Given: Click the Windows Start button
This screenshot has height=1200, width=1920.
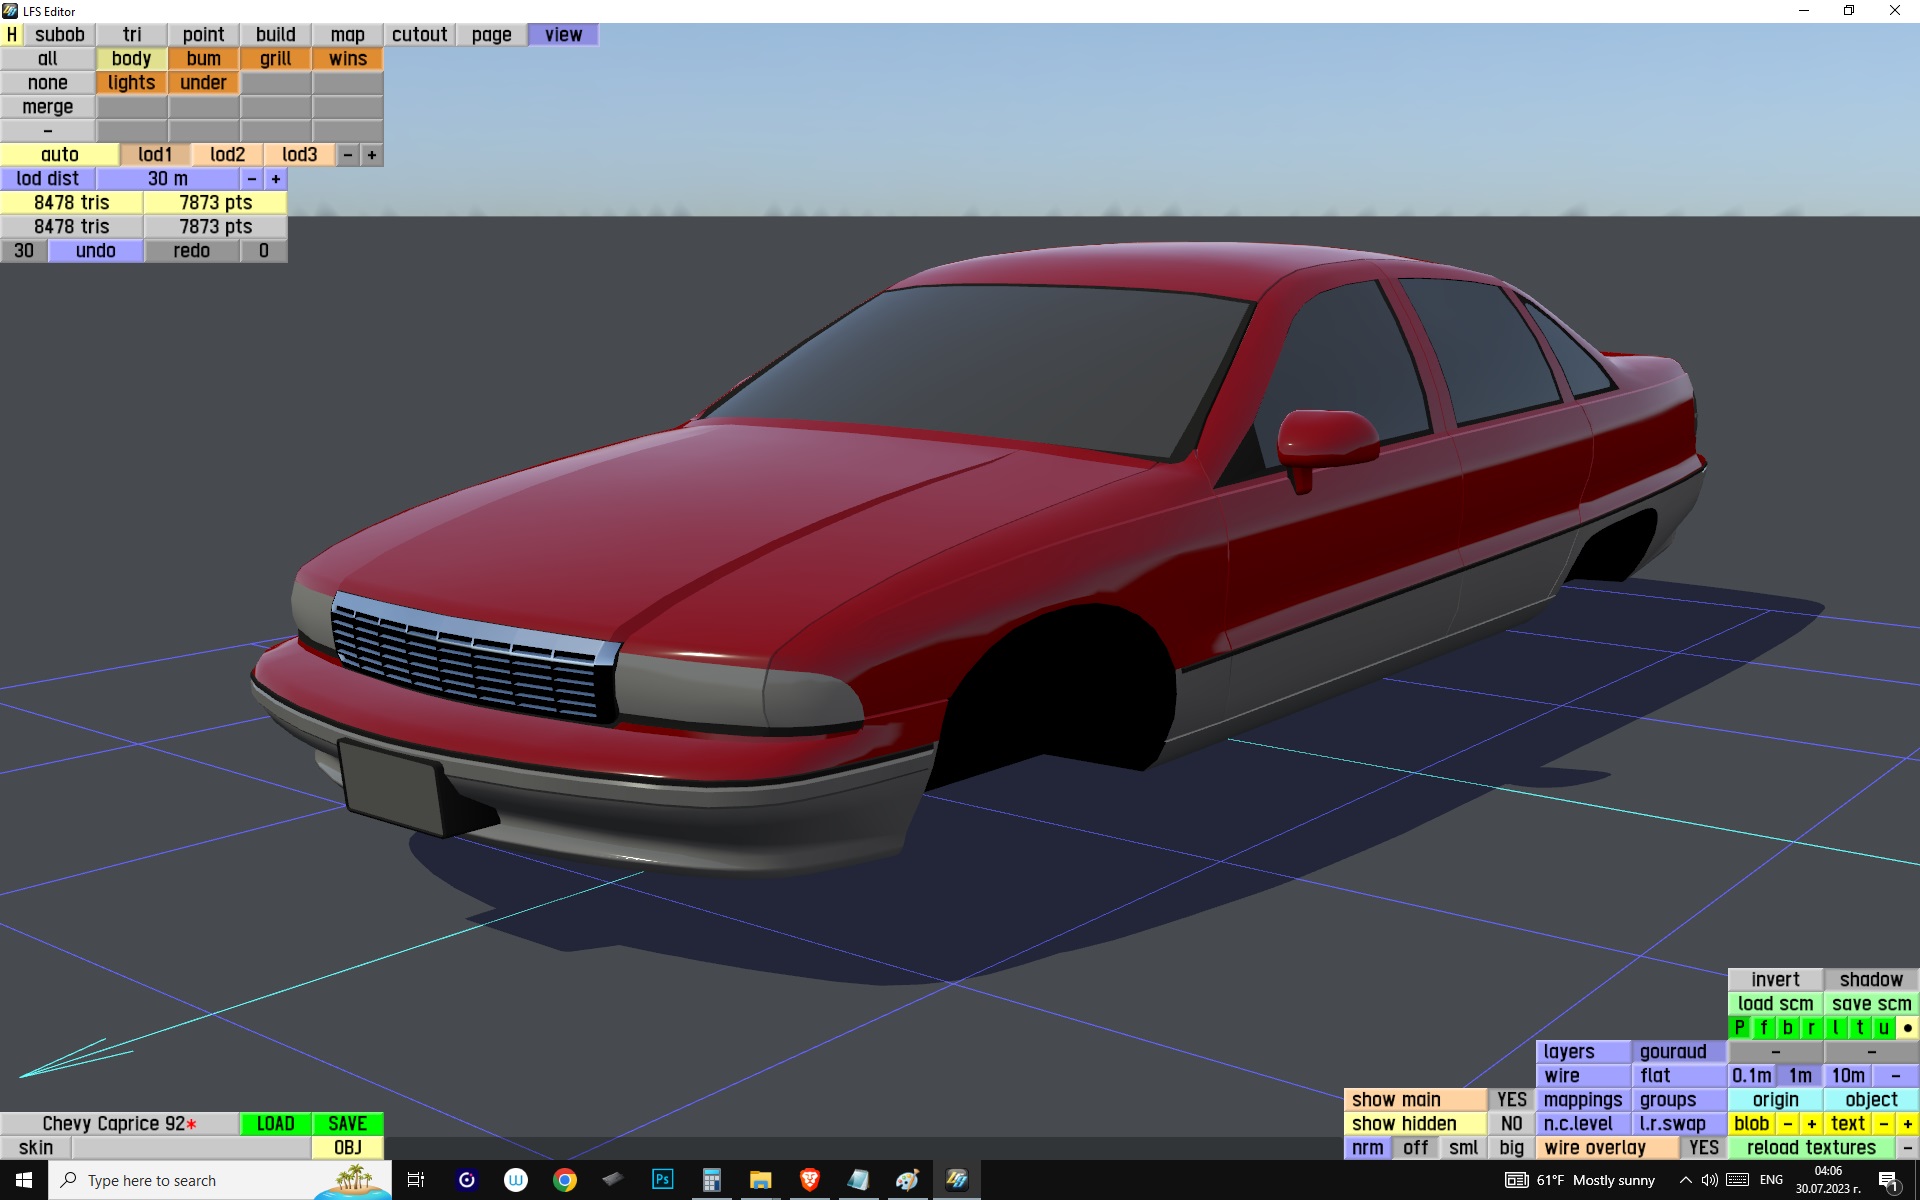Looking at the screenshot, I should (24, 1180).
